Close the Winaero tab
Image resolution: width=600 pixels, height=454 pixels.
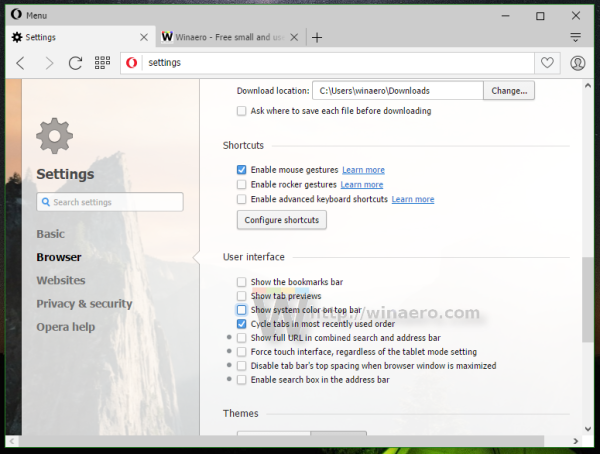294,37
